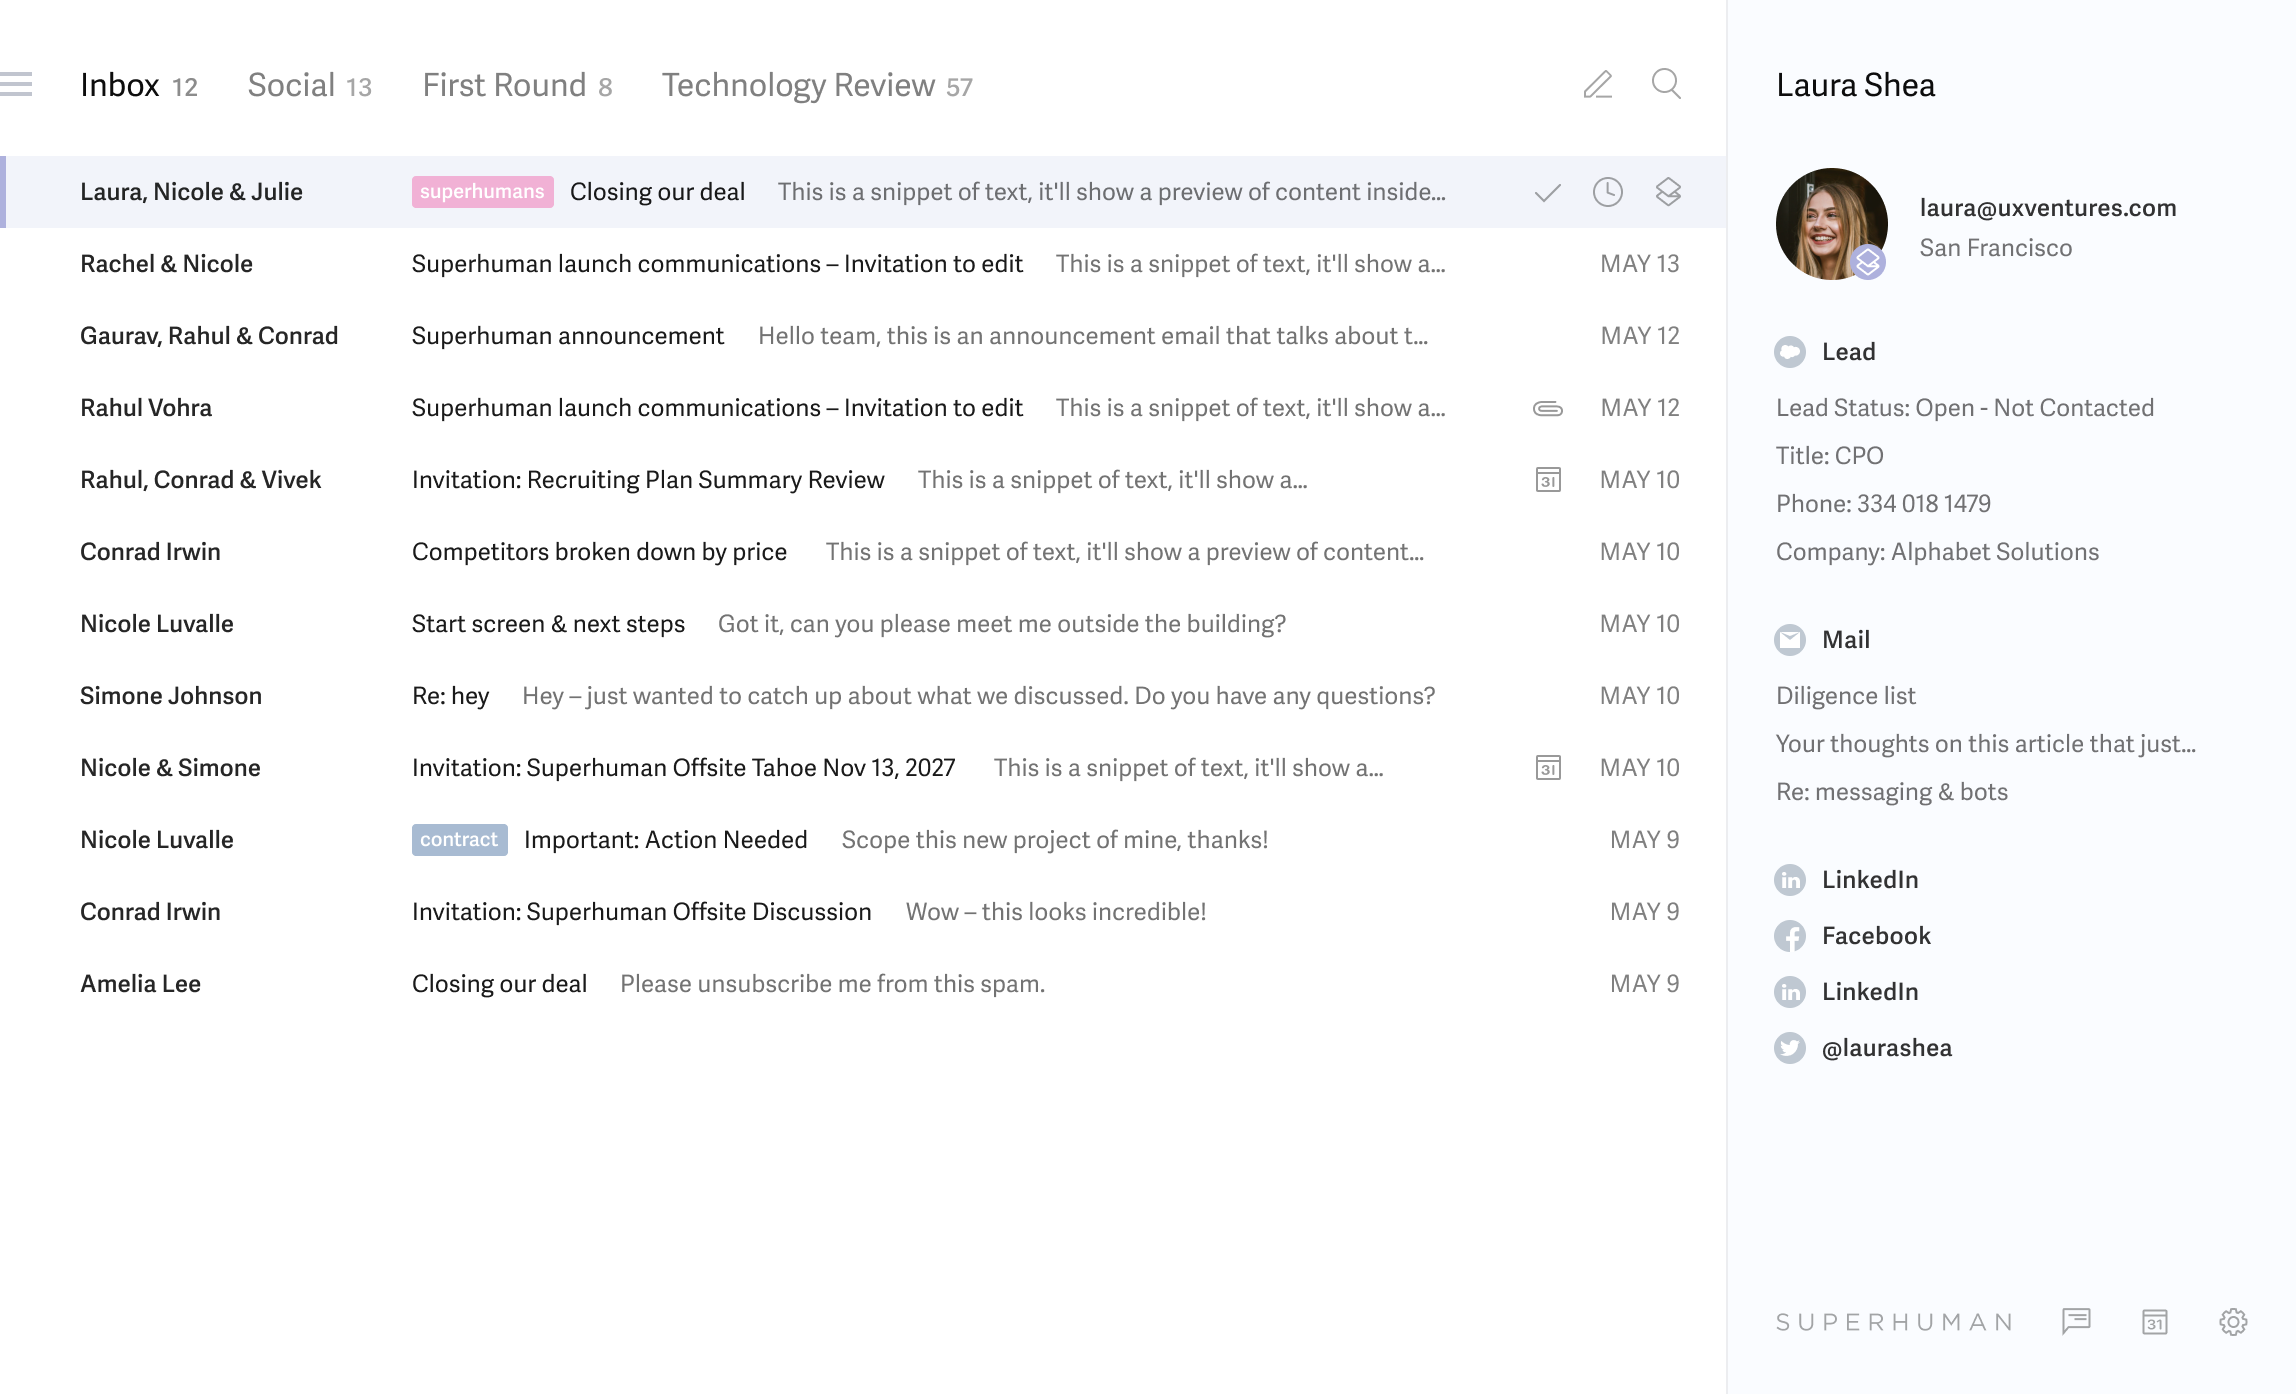
Task: Click Lead Status: Open - Not Contacted
Action: (x=1965, y=408)
